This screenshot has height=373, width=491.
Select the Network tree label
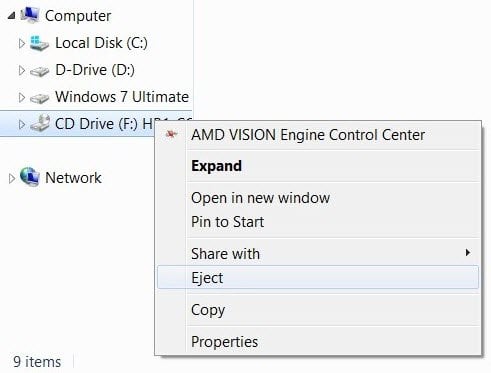73,178
